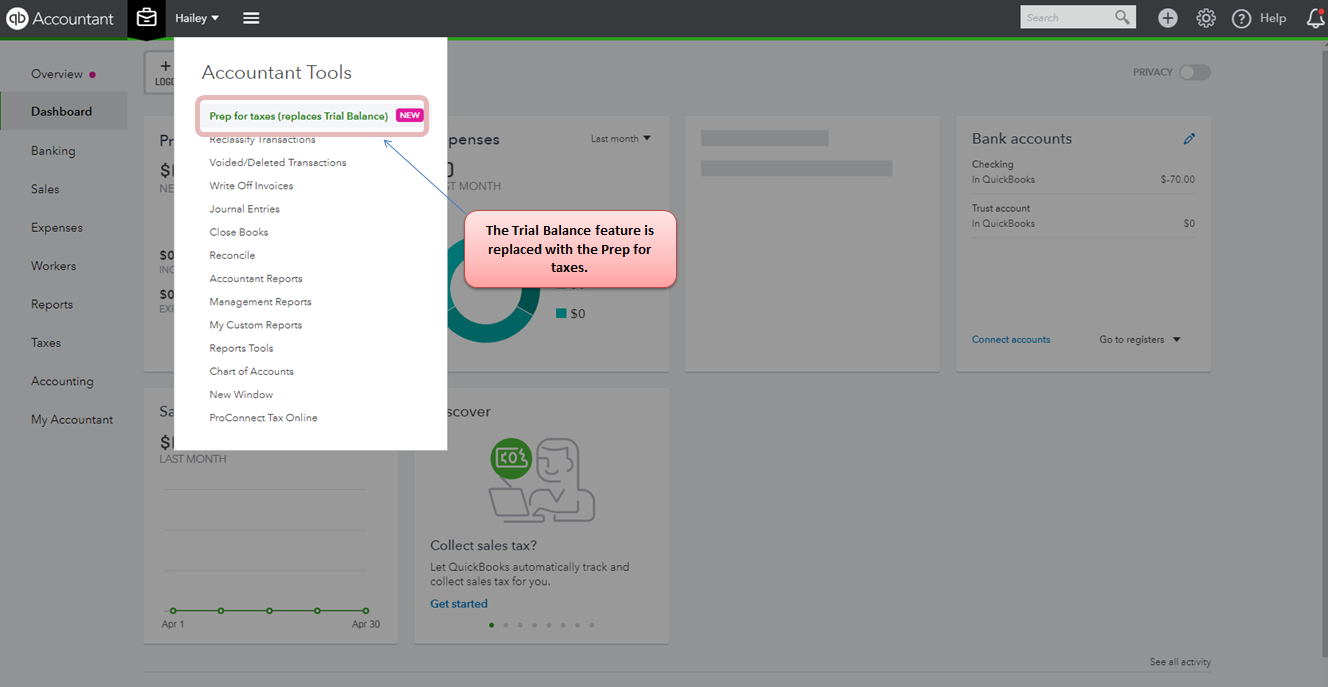Open Journal Entries tool
1328x687 pixels.
(244, 209)
